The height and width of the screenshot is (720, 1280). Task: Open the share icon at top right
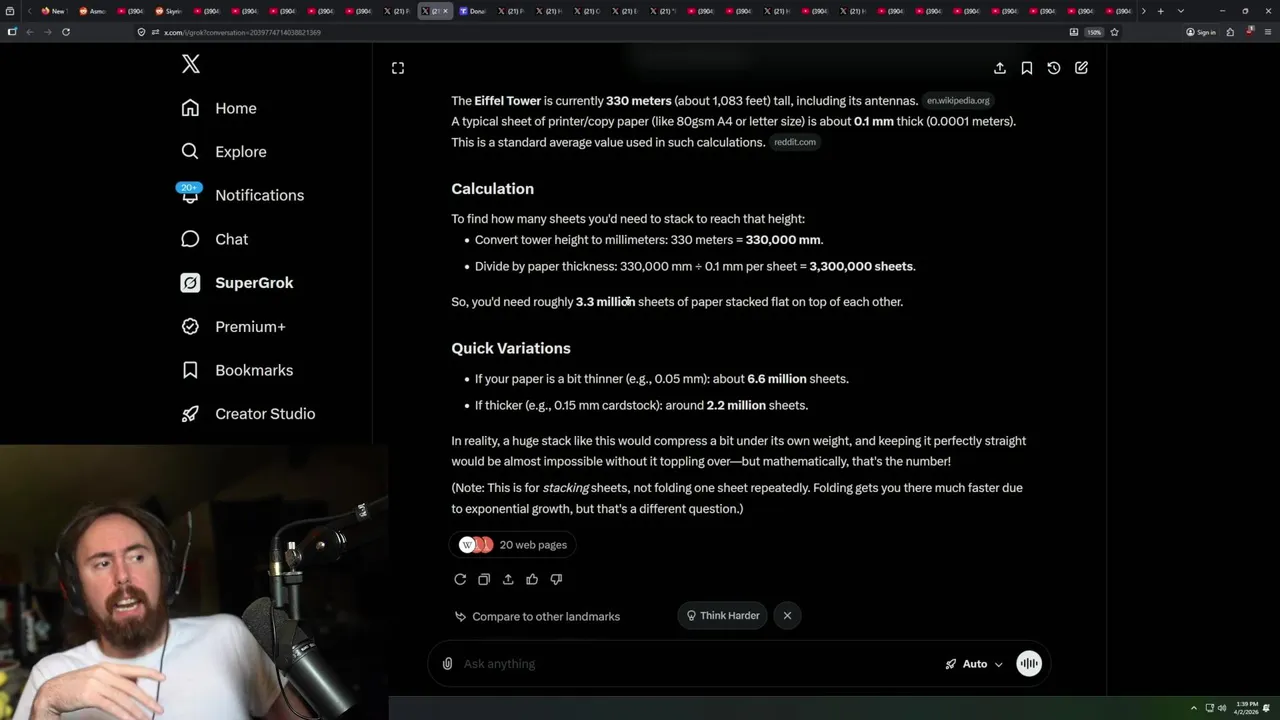pyautogui.click(x=1000, y=68)
